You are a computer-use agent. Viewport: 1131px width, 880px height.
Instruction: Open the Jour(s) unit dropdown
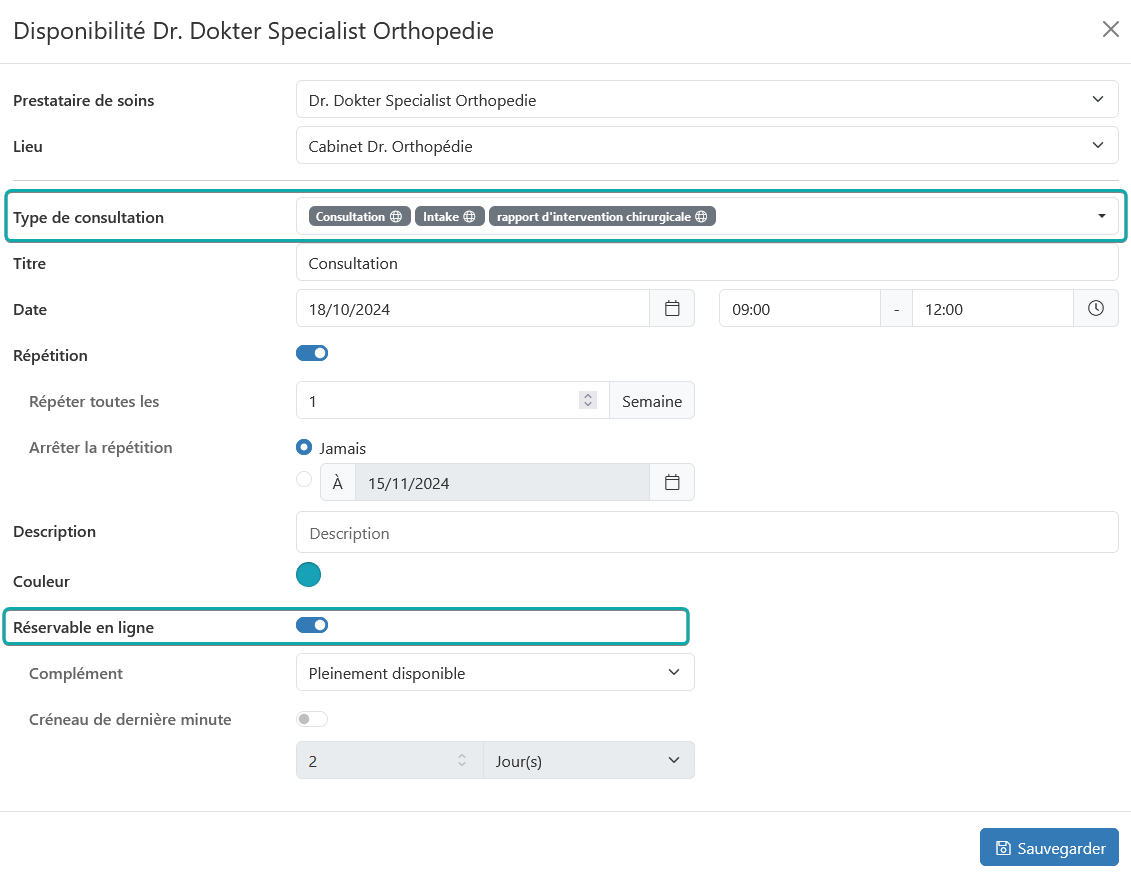[589, 760]
